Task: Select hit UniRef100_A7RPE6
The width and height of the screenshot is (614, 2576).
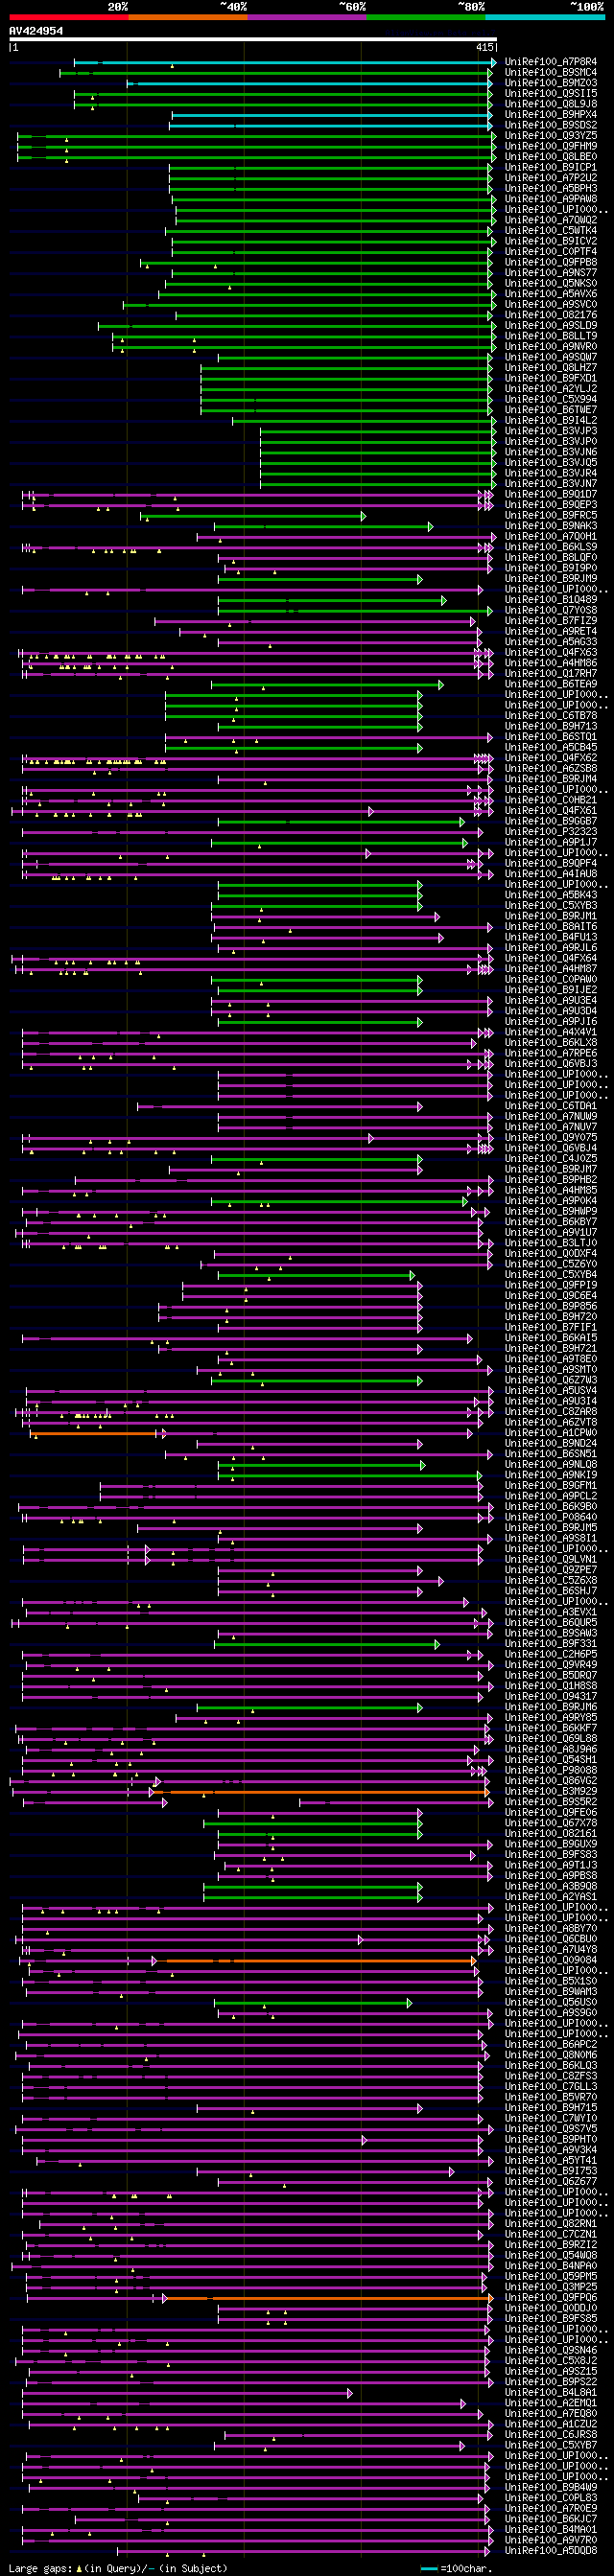Action: click(551, 1053)
